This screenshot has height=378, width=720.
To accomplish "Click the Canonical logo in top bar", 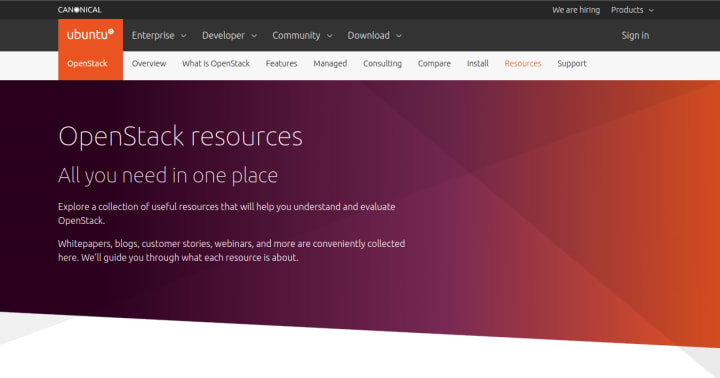I will [79, 10].
